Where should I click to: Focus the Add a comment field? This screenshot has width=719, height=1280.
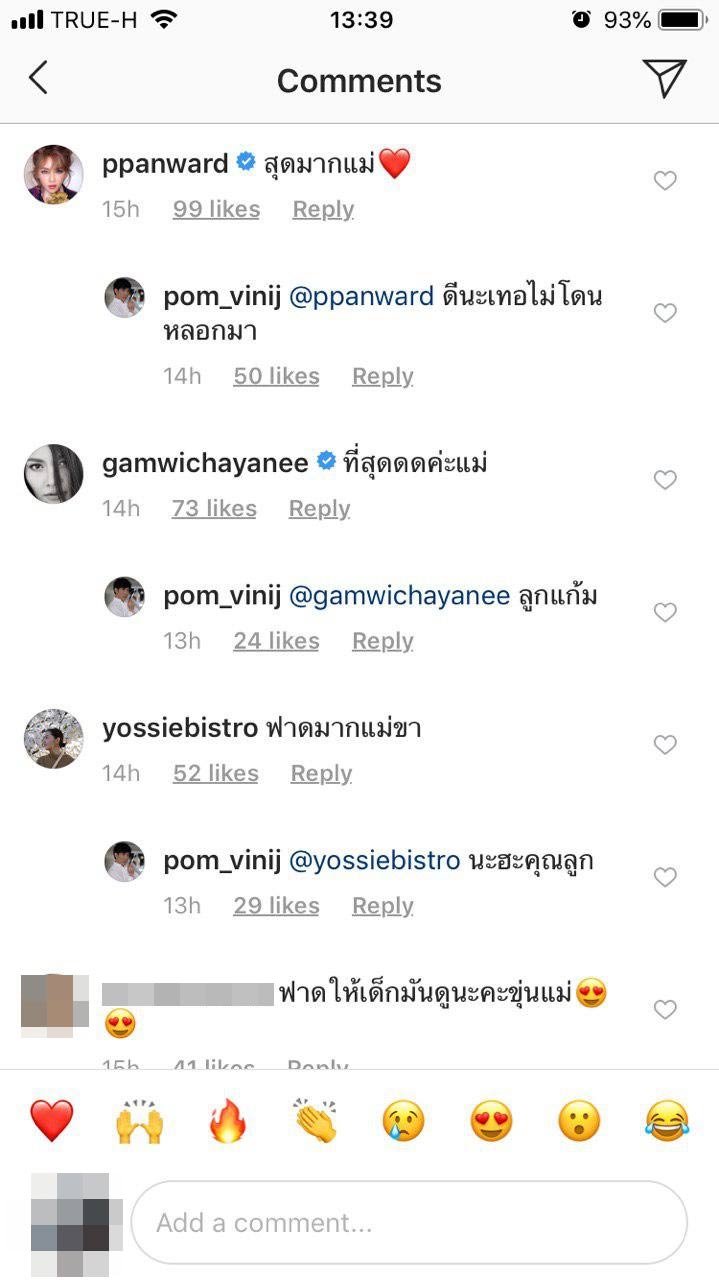(x=408, y=1222)
